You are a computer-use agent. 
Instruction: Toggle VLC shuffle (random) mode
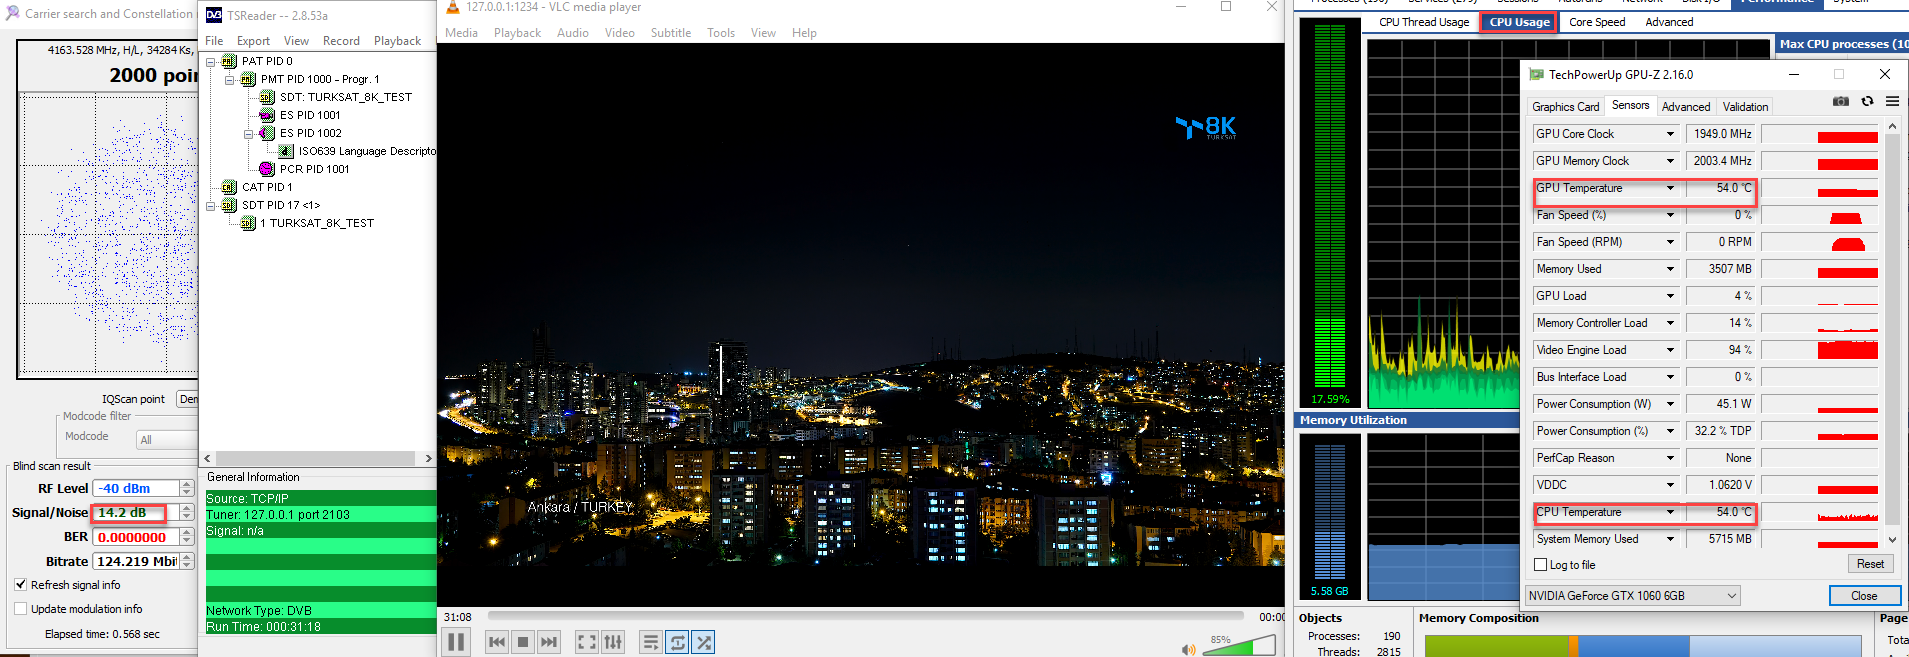pyautogui.click(x=703, y=642)
